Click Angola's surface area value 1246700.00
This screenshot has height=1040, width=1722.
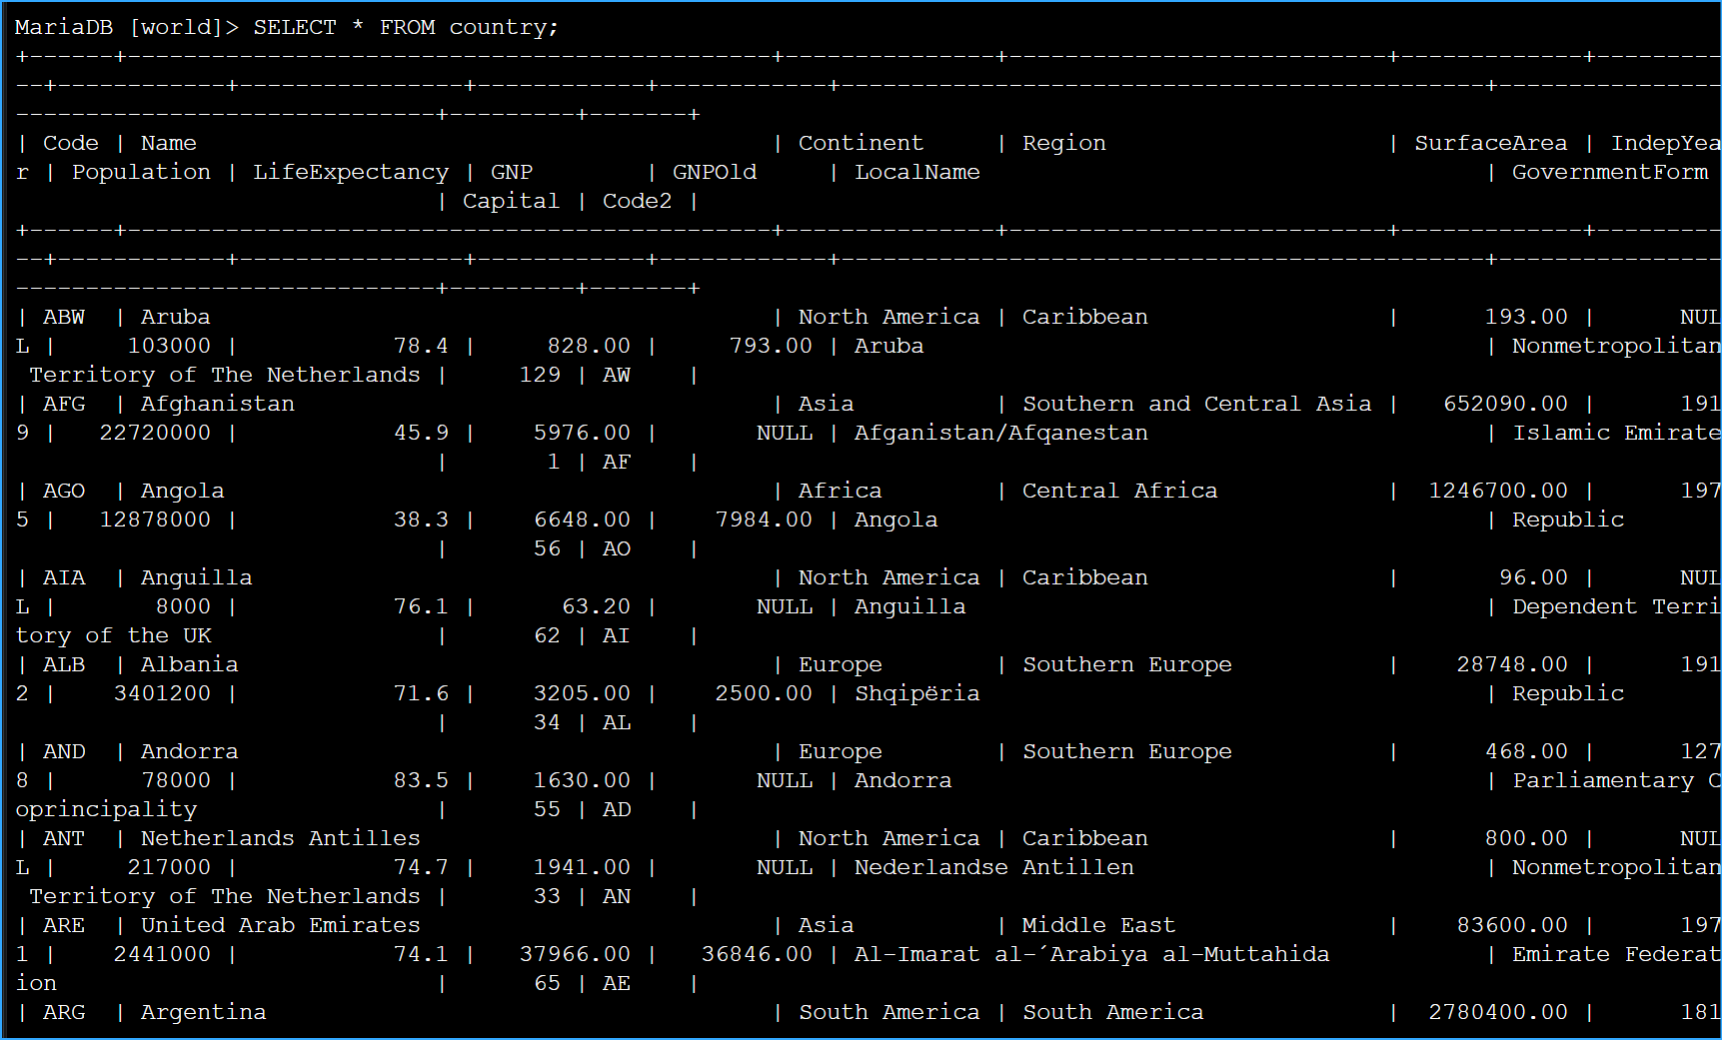(x=1497, y=491)
